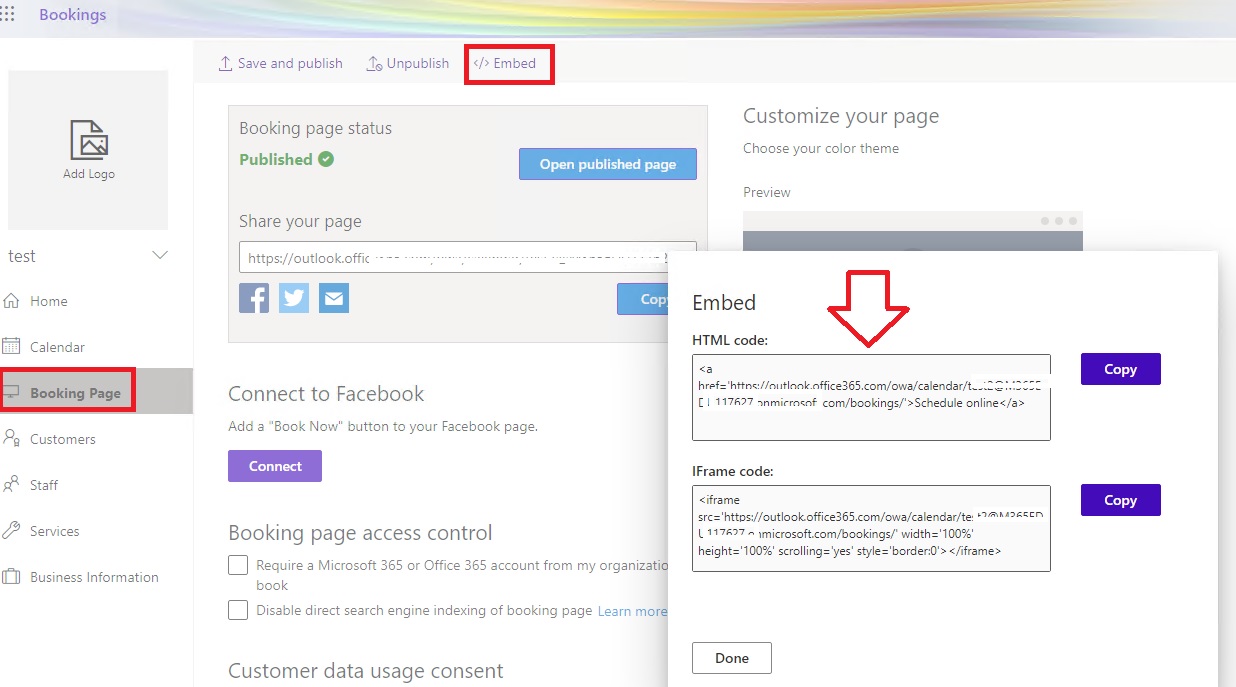Click Open published page button
The height and width of the screenshot is (687, 1236).
pyautogui.click(x=608, y=164)
